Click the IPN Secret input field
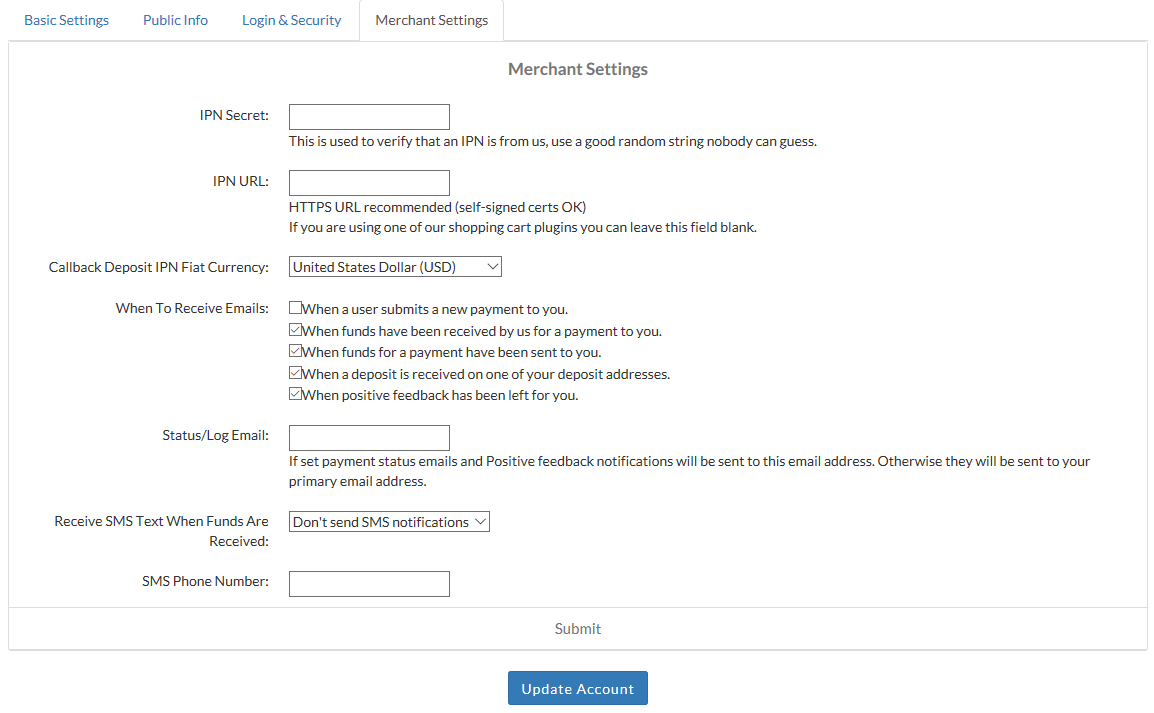 click(369, 117)
